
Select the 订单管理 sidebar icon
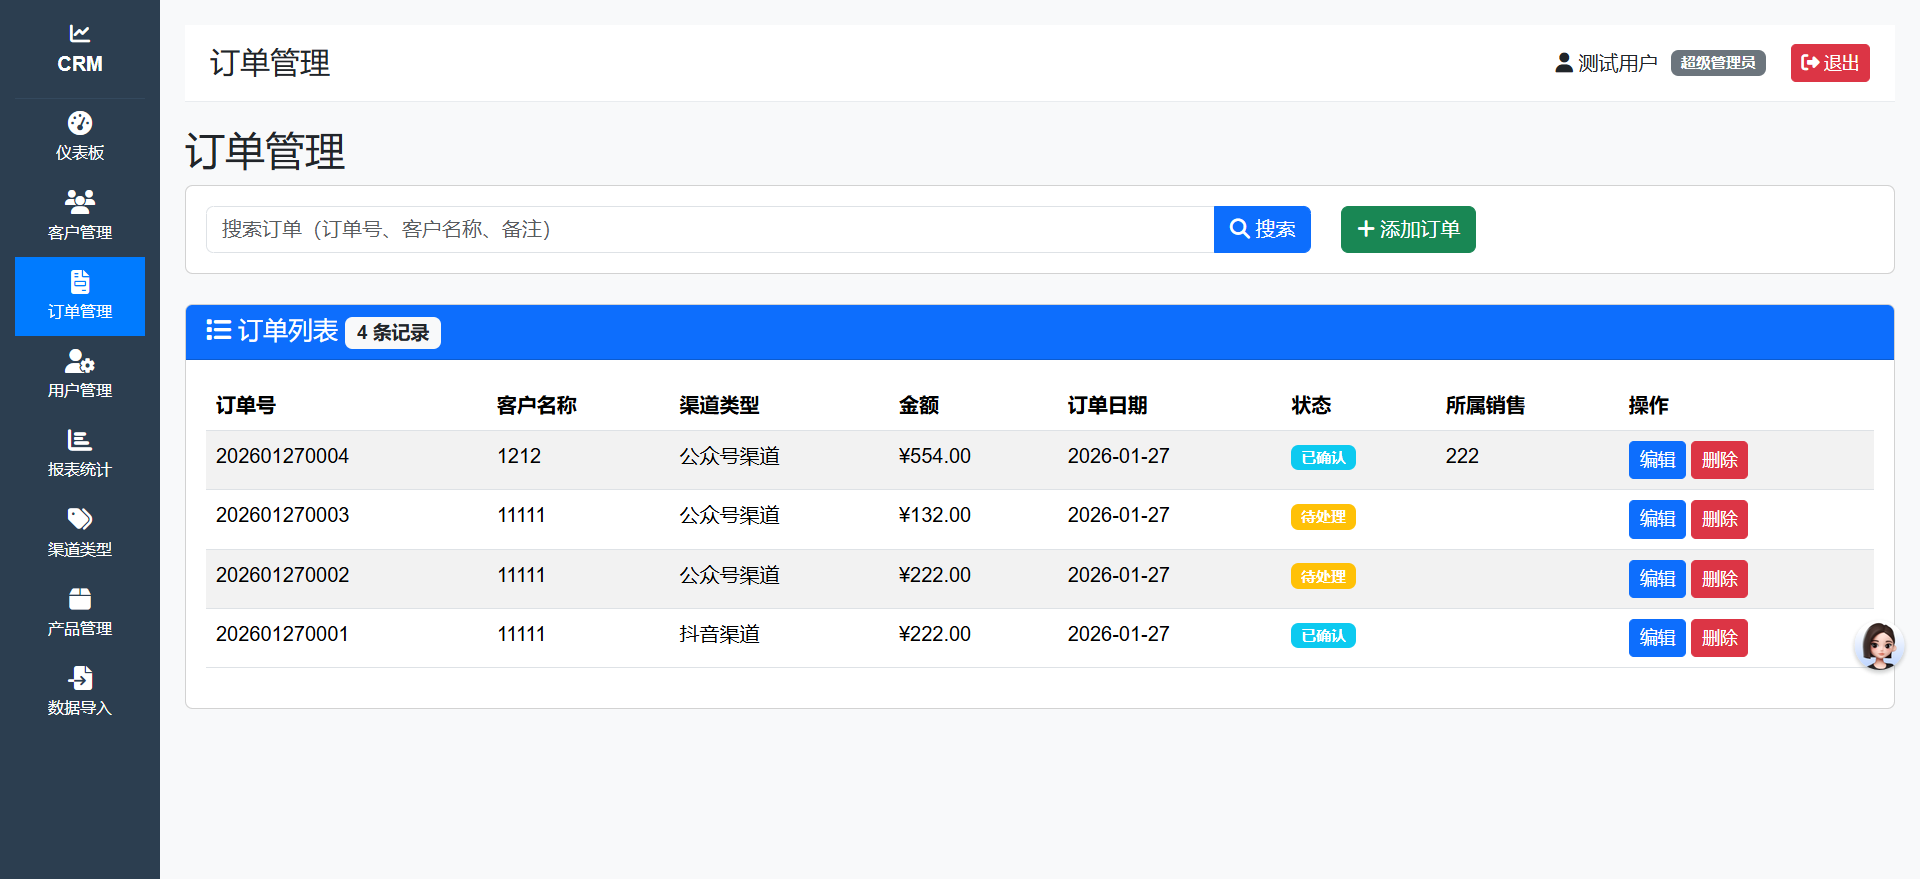(80, 283)
